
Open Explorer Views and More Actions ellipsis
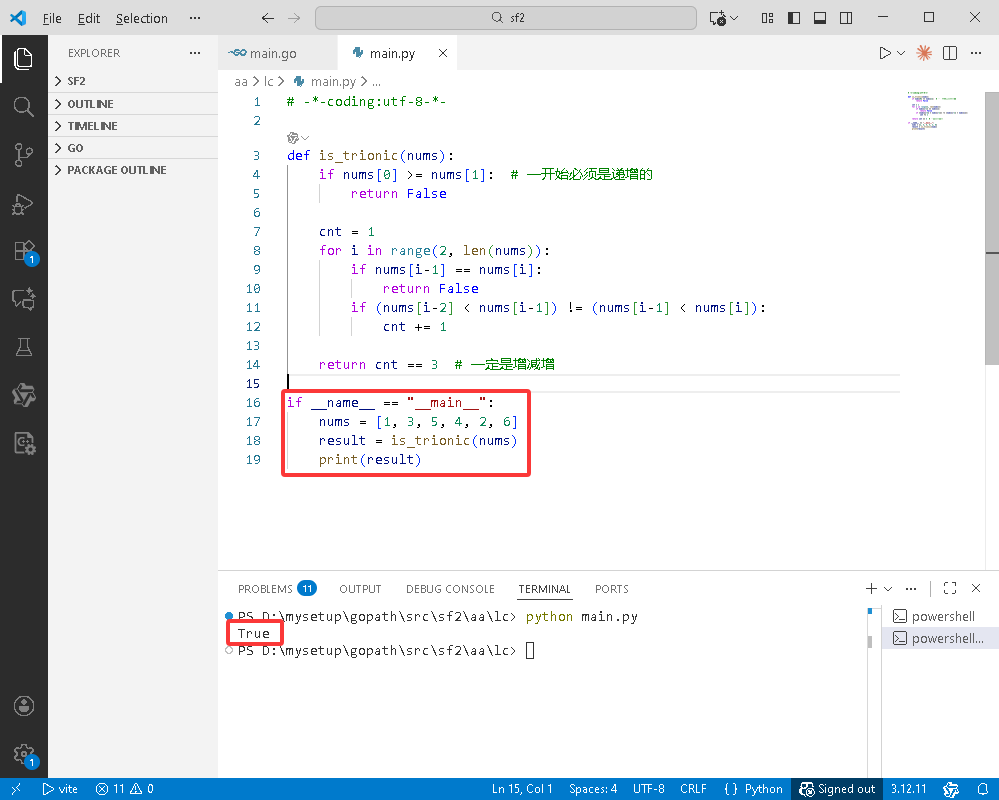click(x=195, y=53)
